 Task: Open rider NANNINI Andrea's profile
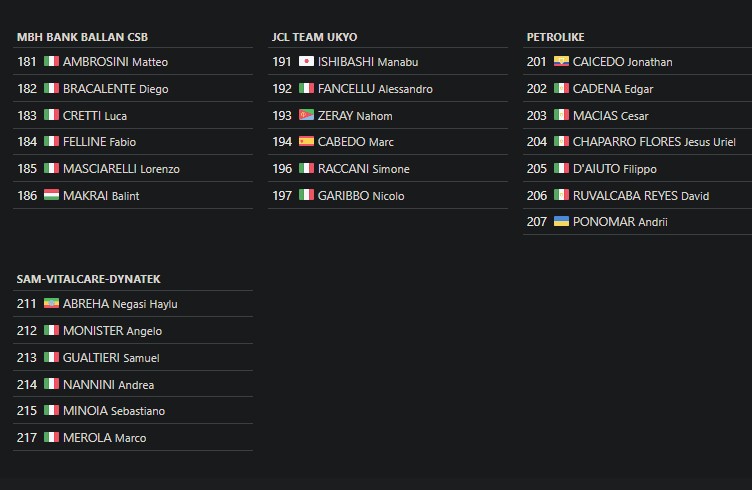coord(108,385)
